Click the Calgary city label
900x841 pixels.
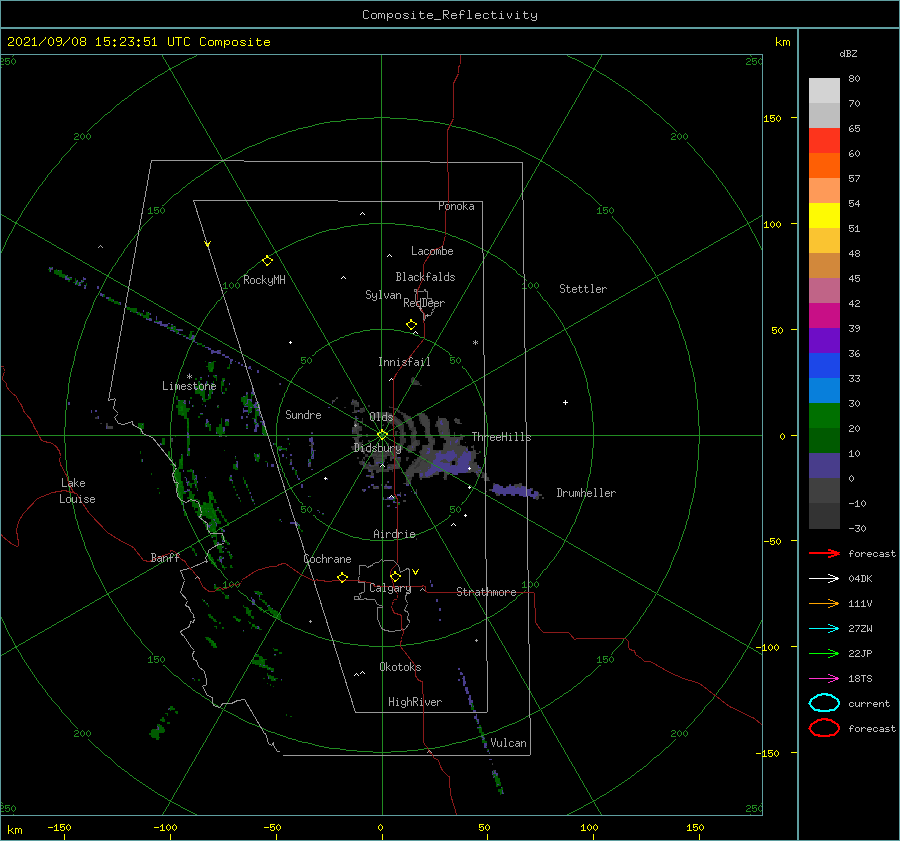coord(390,588)
